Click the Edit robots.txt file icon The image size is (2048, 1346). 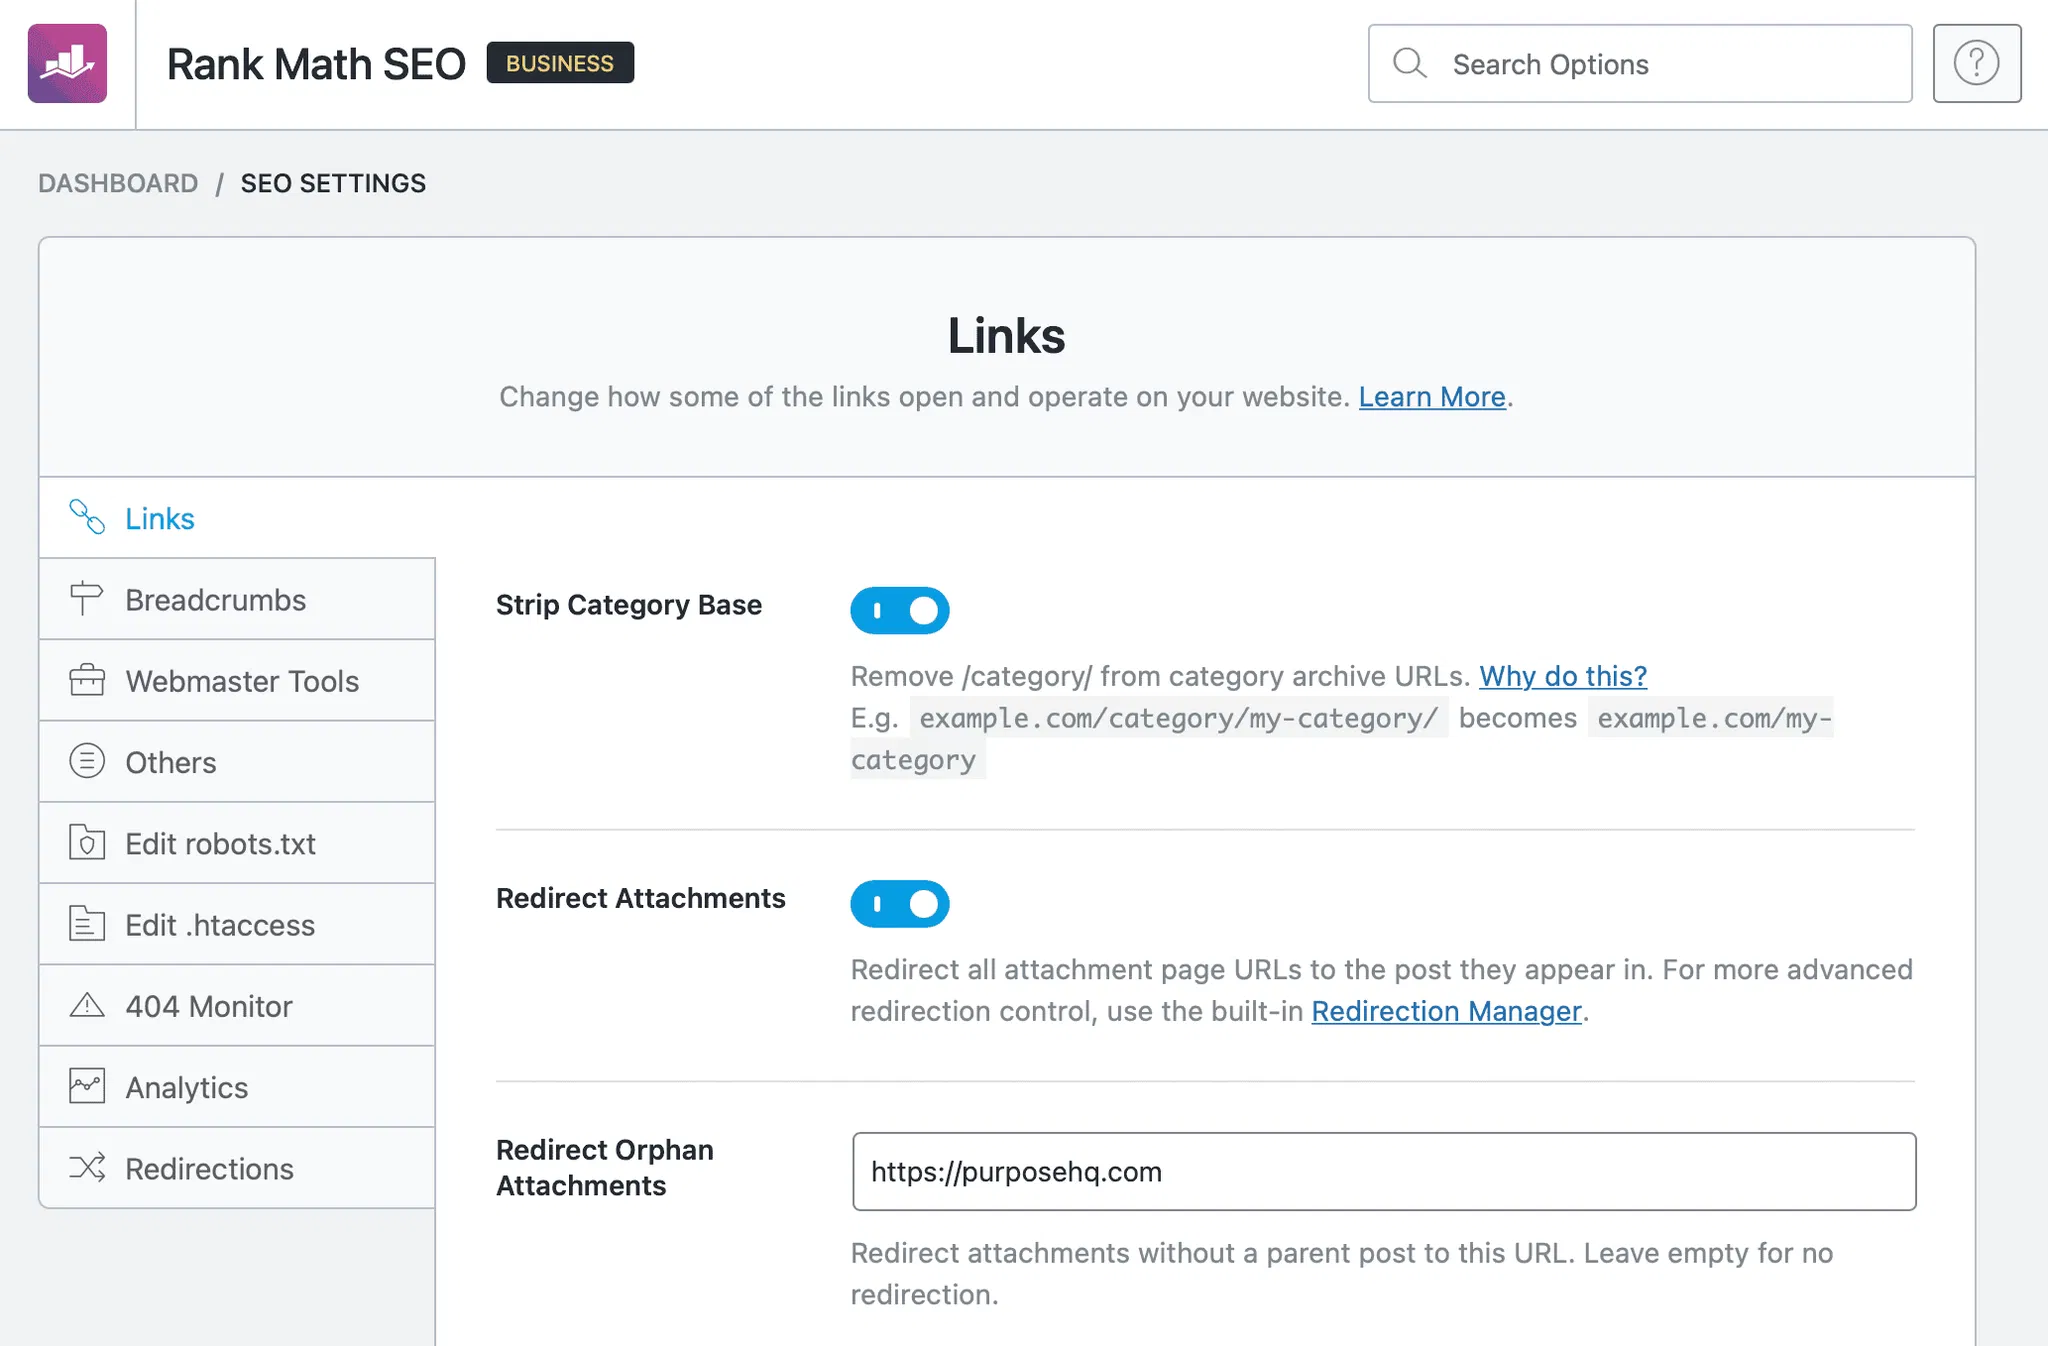87,843
